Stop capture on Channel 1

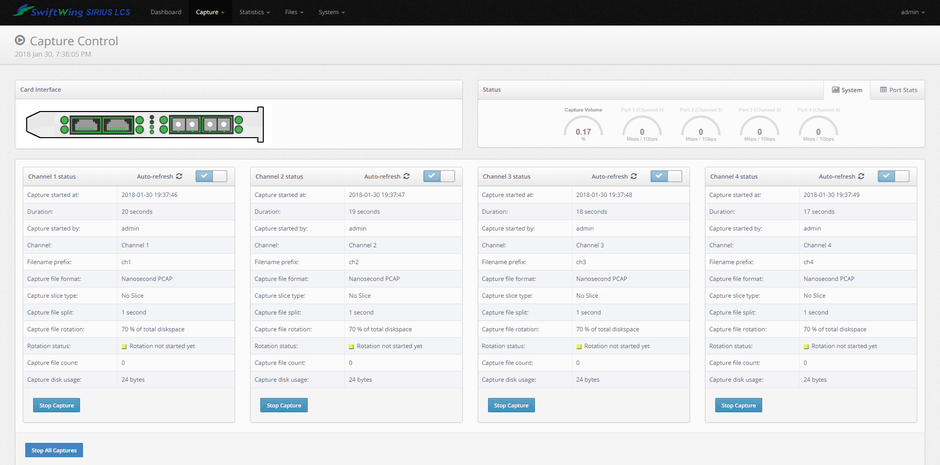(57, 405)
